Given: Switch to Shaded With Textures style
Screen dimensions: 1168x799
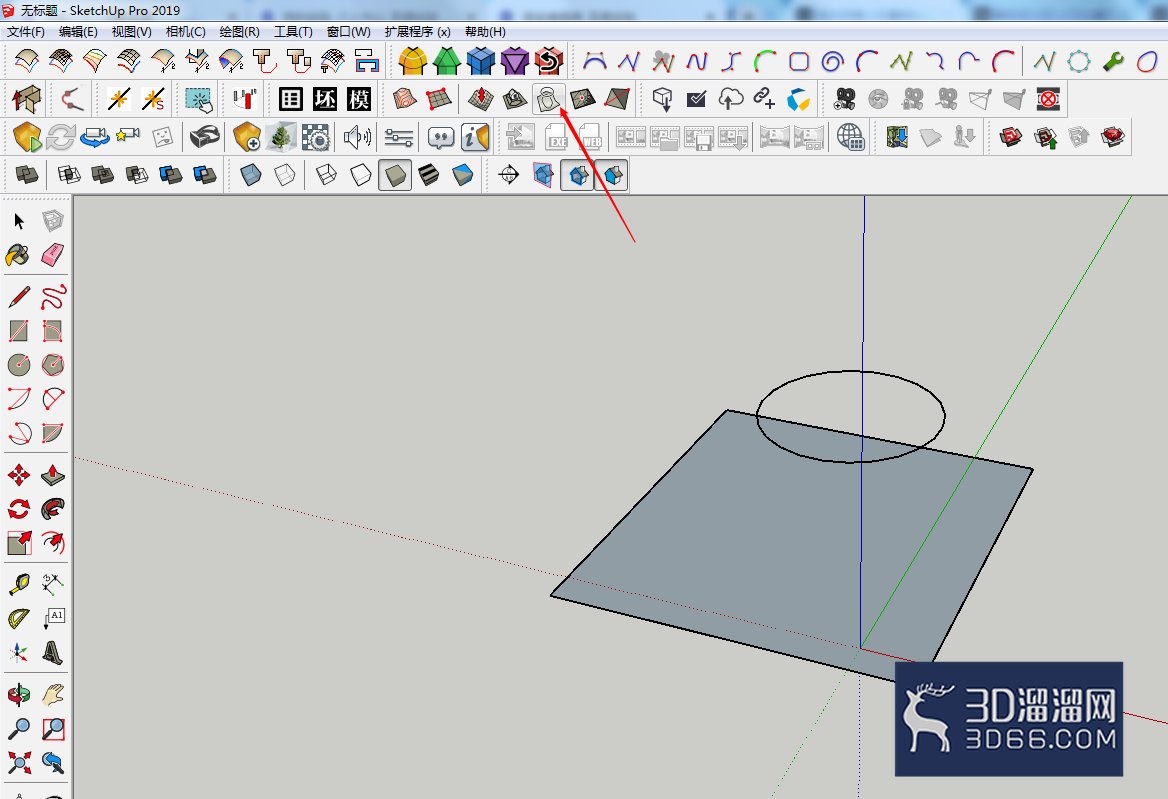Looking at the screenshot, I should 428,175.
